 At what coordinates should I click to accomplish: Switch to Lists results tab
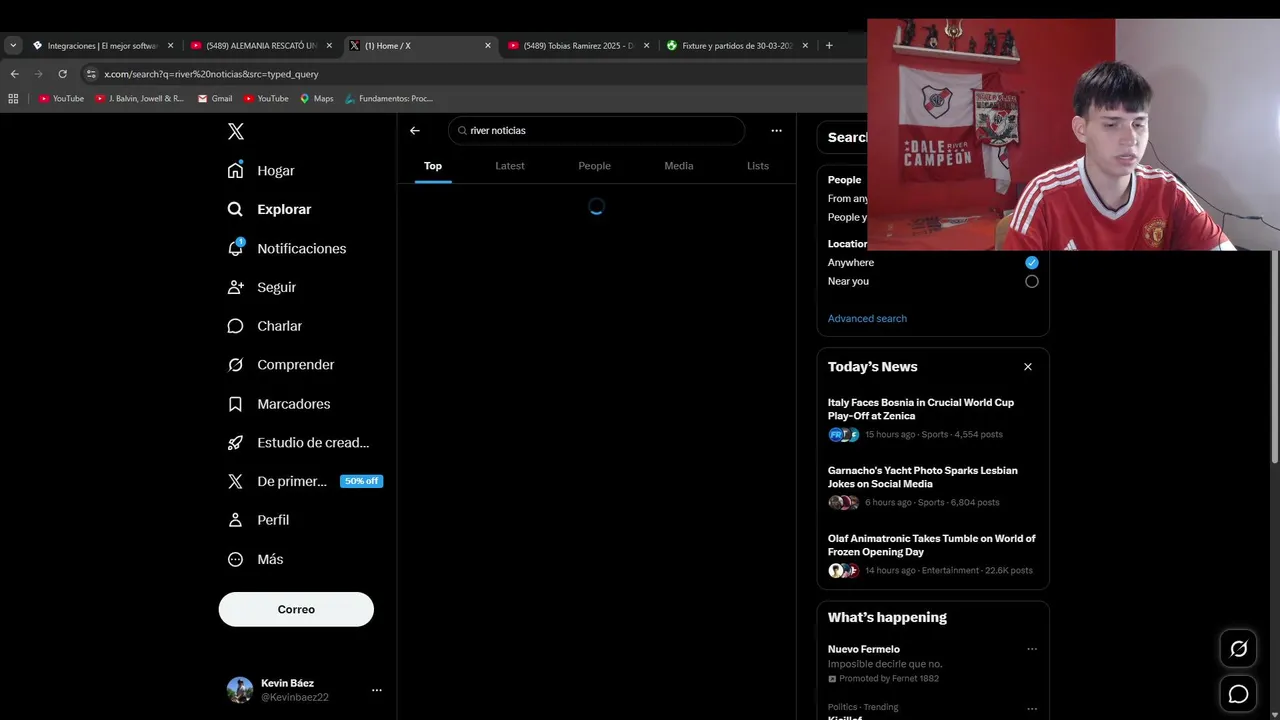pos(757,166)
